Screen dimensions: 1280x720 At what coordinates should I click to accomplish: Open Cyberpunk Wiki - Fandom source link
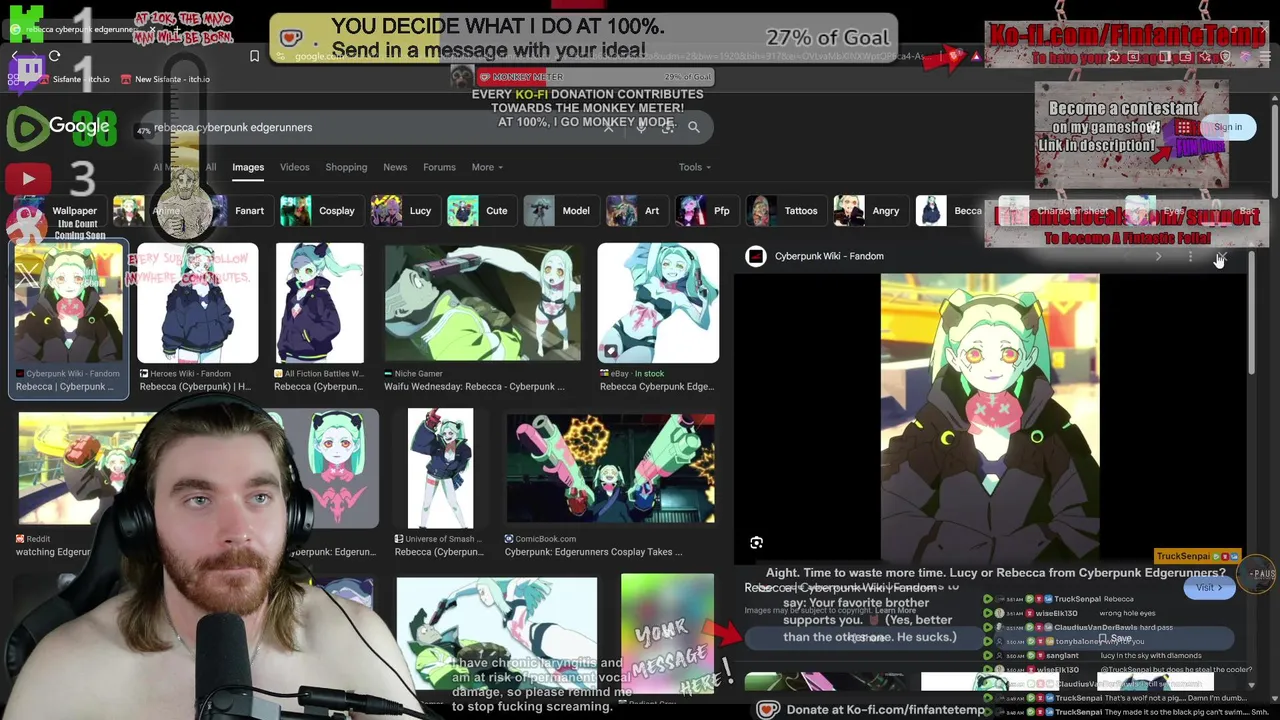(x=829, y=256)
